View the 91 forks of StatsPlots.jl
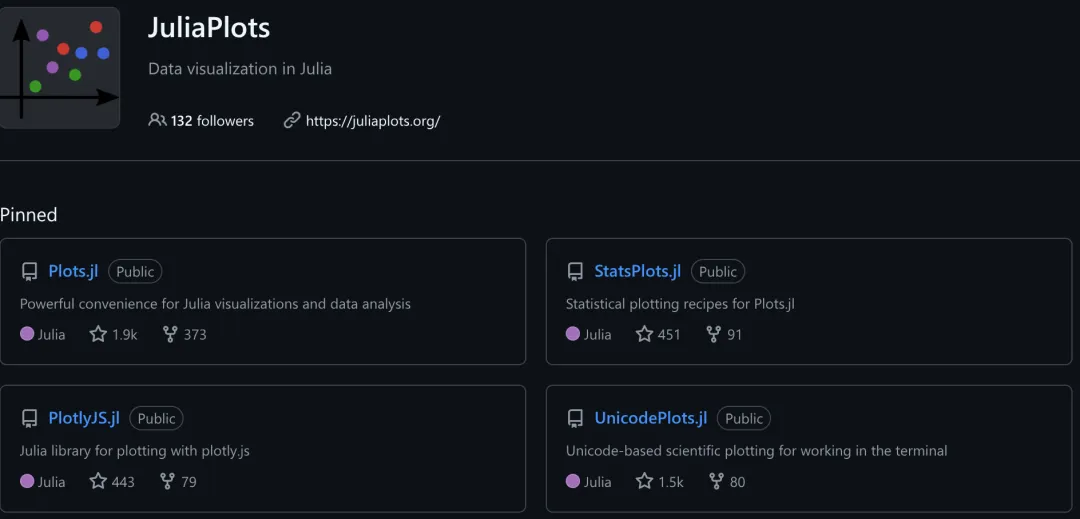 tap(724, 334)
